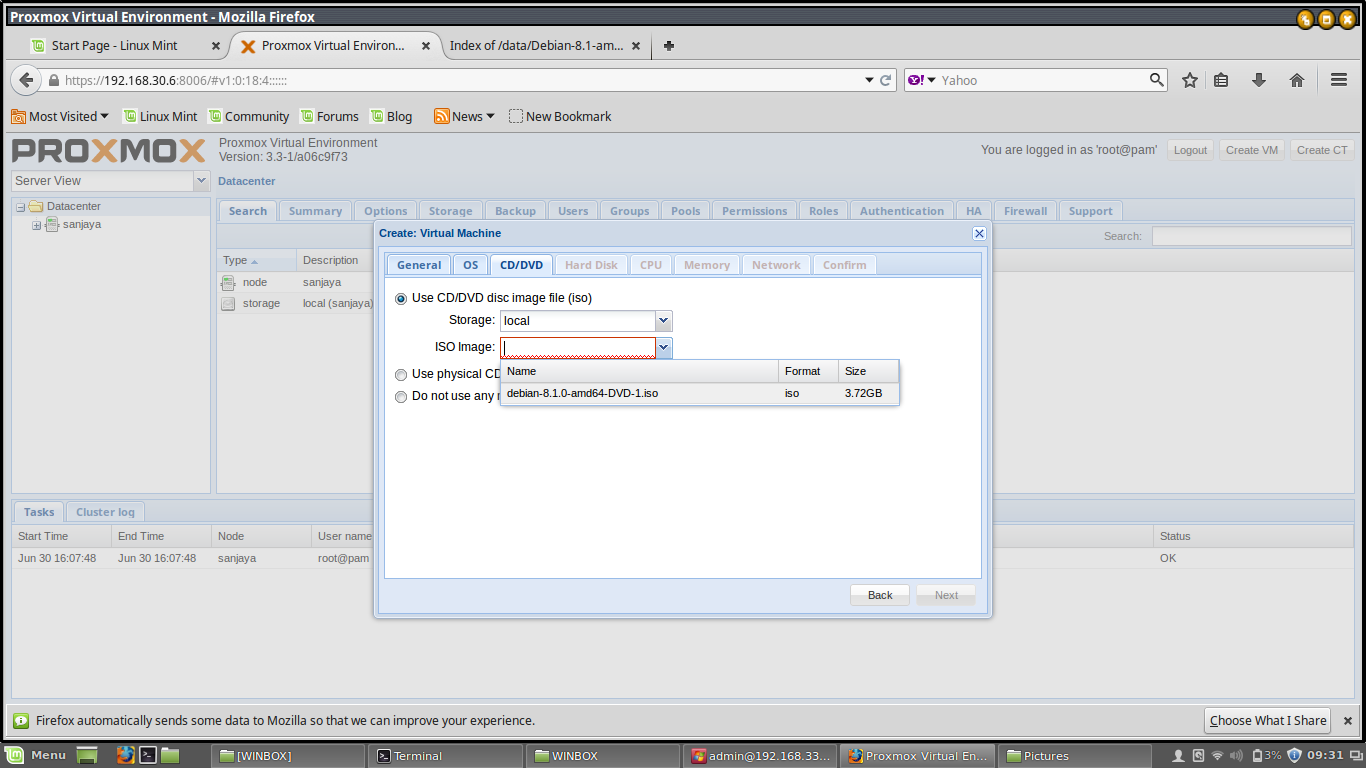Switch to the General wizard tab
This screenshot has height=768, width=1366.
pyautogui.click(x=419, y=265)
